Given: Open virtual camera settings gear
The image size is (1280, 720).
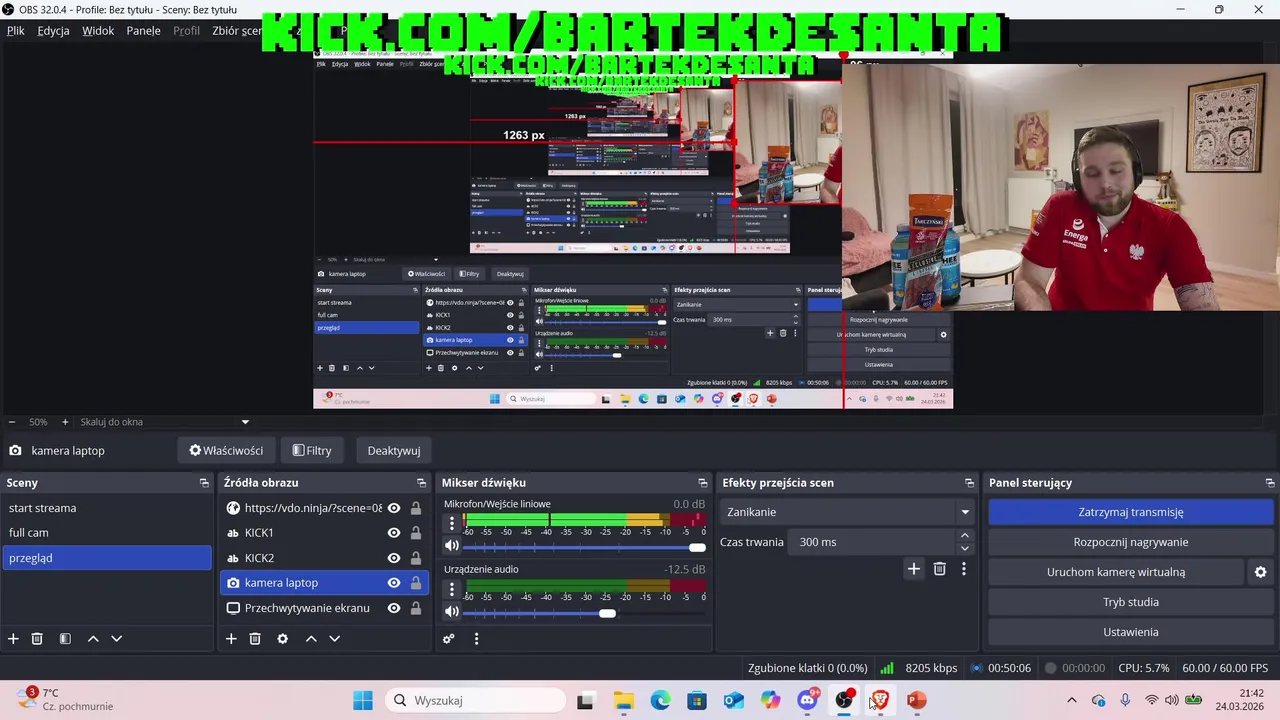Looking at the screenshot, I should 1260,572.
